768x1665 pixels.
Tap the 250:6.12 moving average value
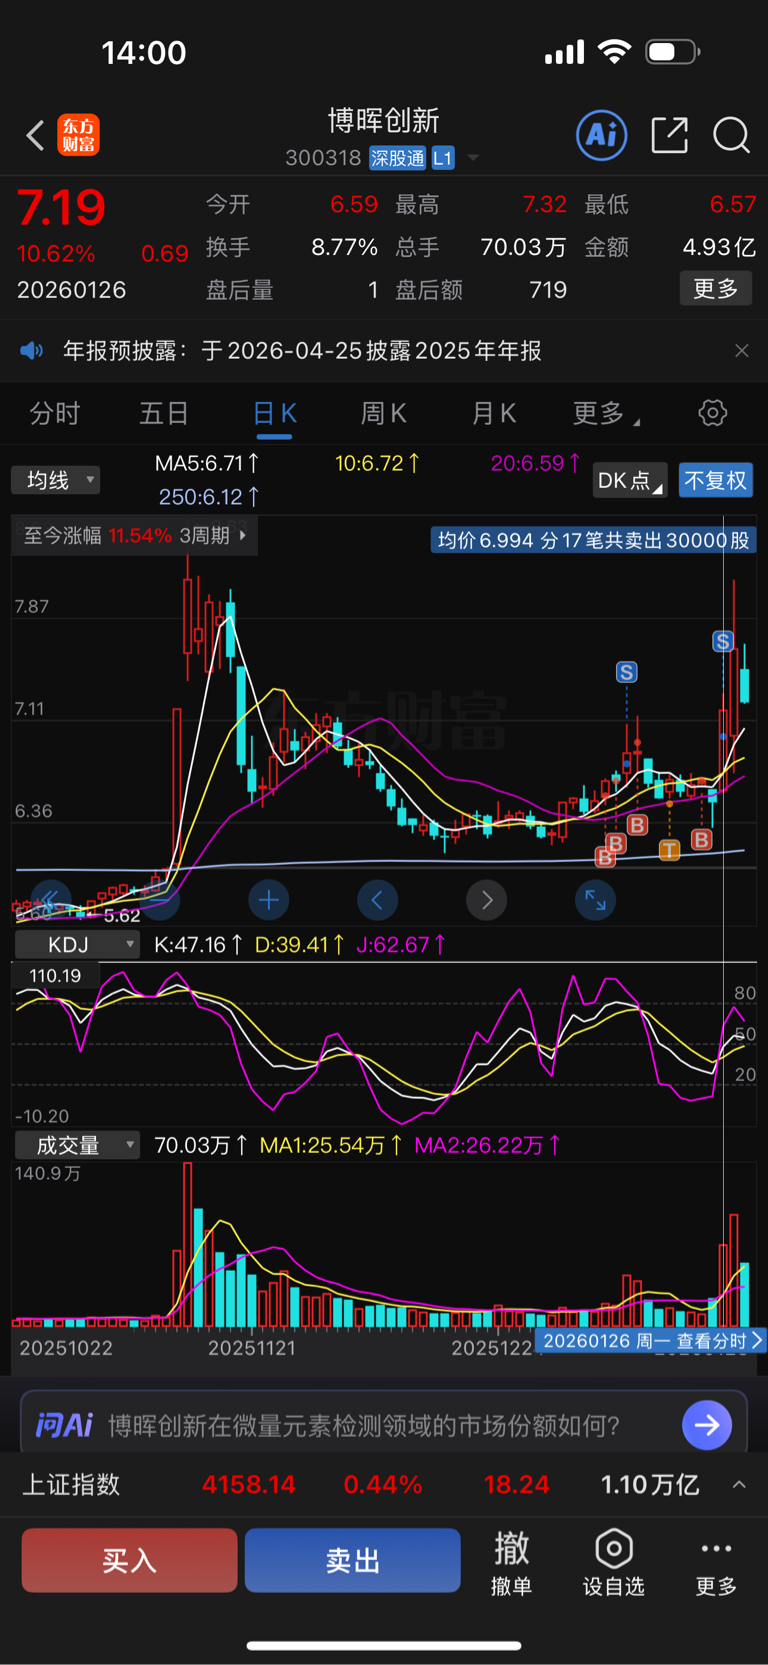209,497
